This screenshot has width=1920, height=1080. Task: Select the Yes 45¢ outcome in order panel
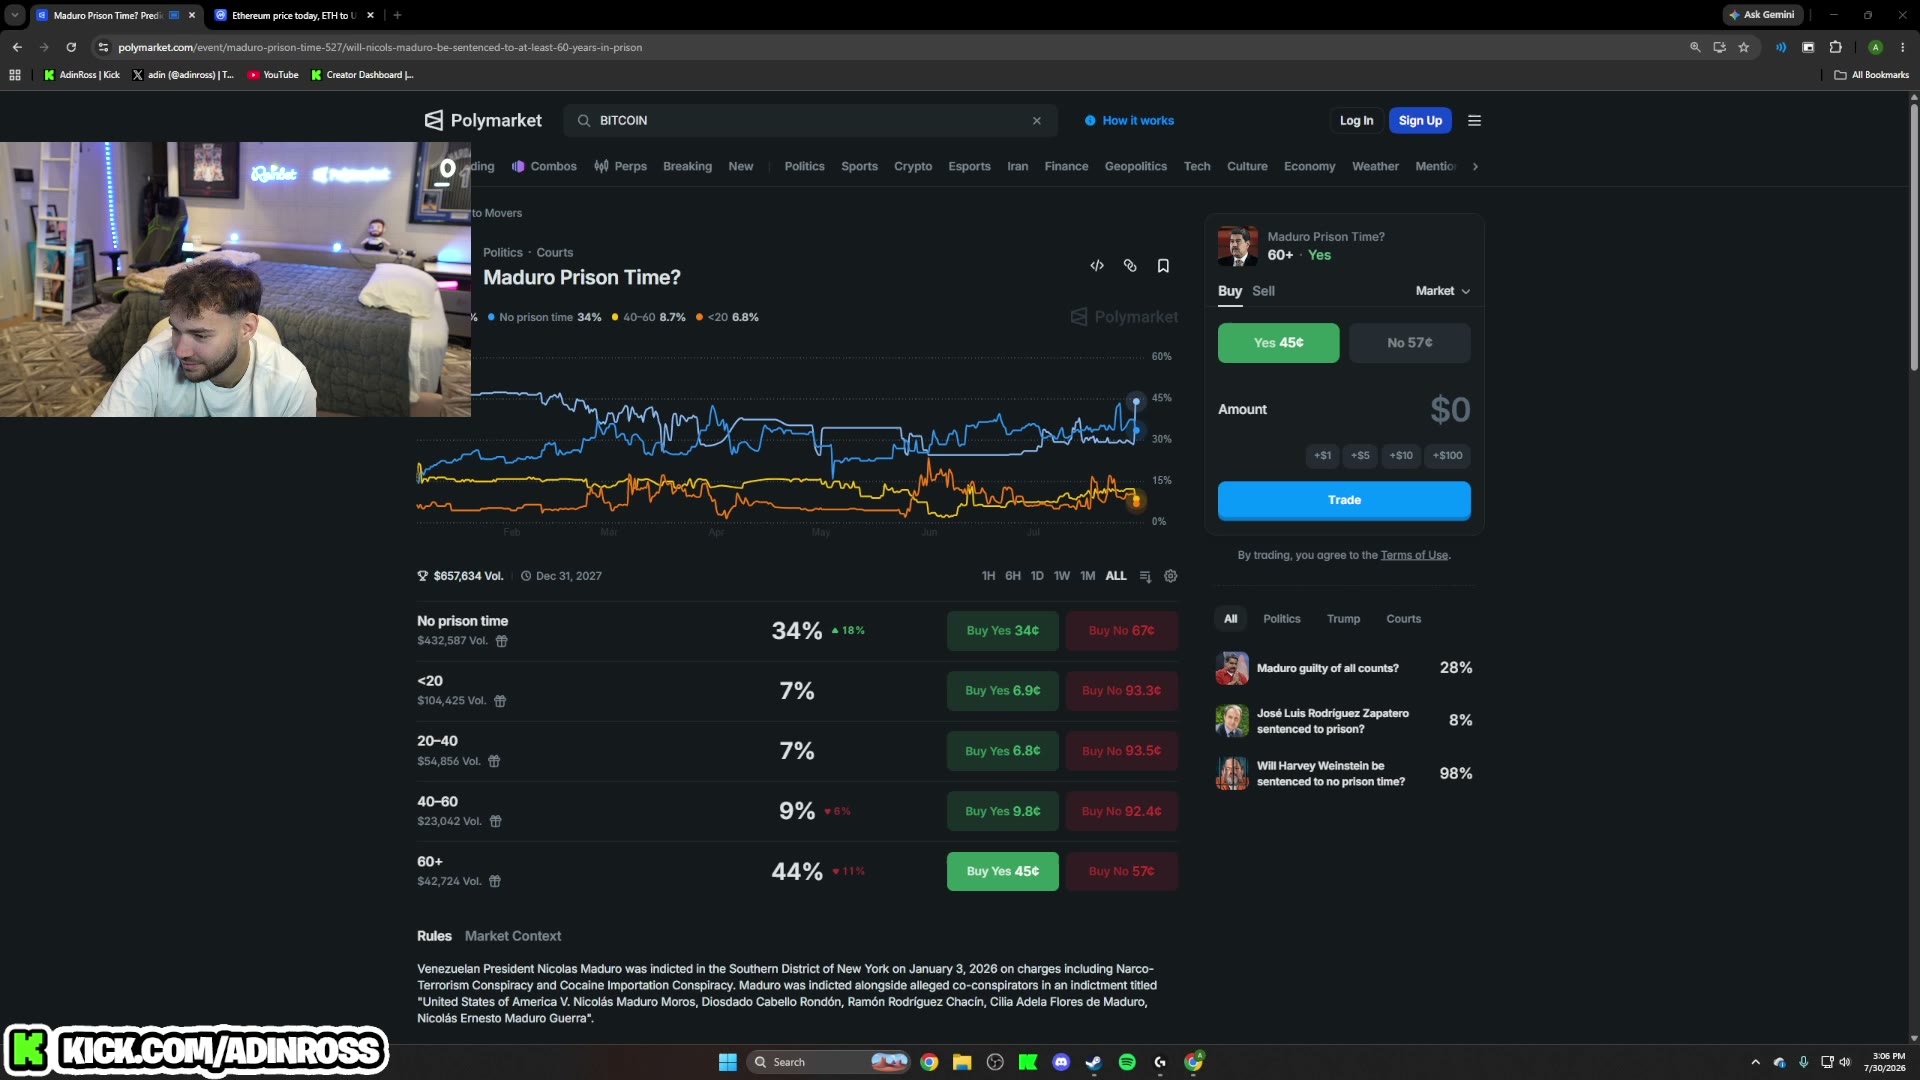1278,343
